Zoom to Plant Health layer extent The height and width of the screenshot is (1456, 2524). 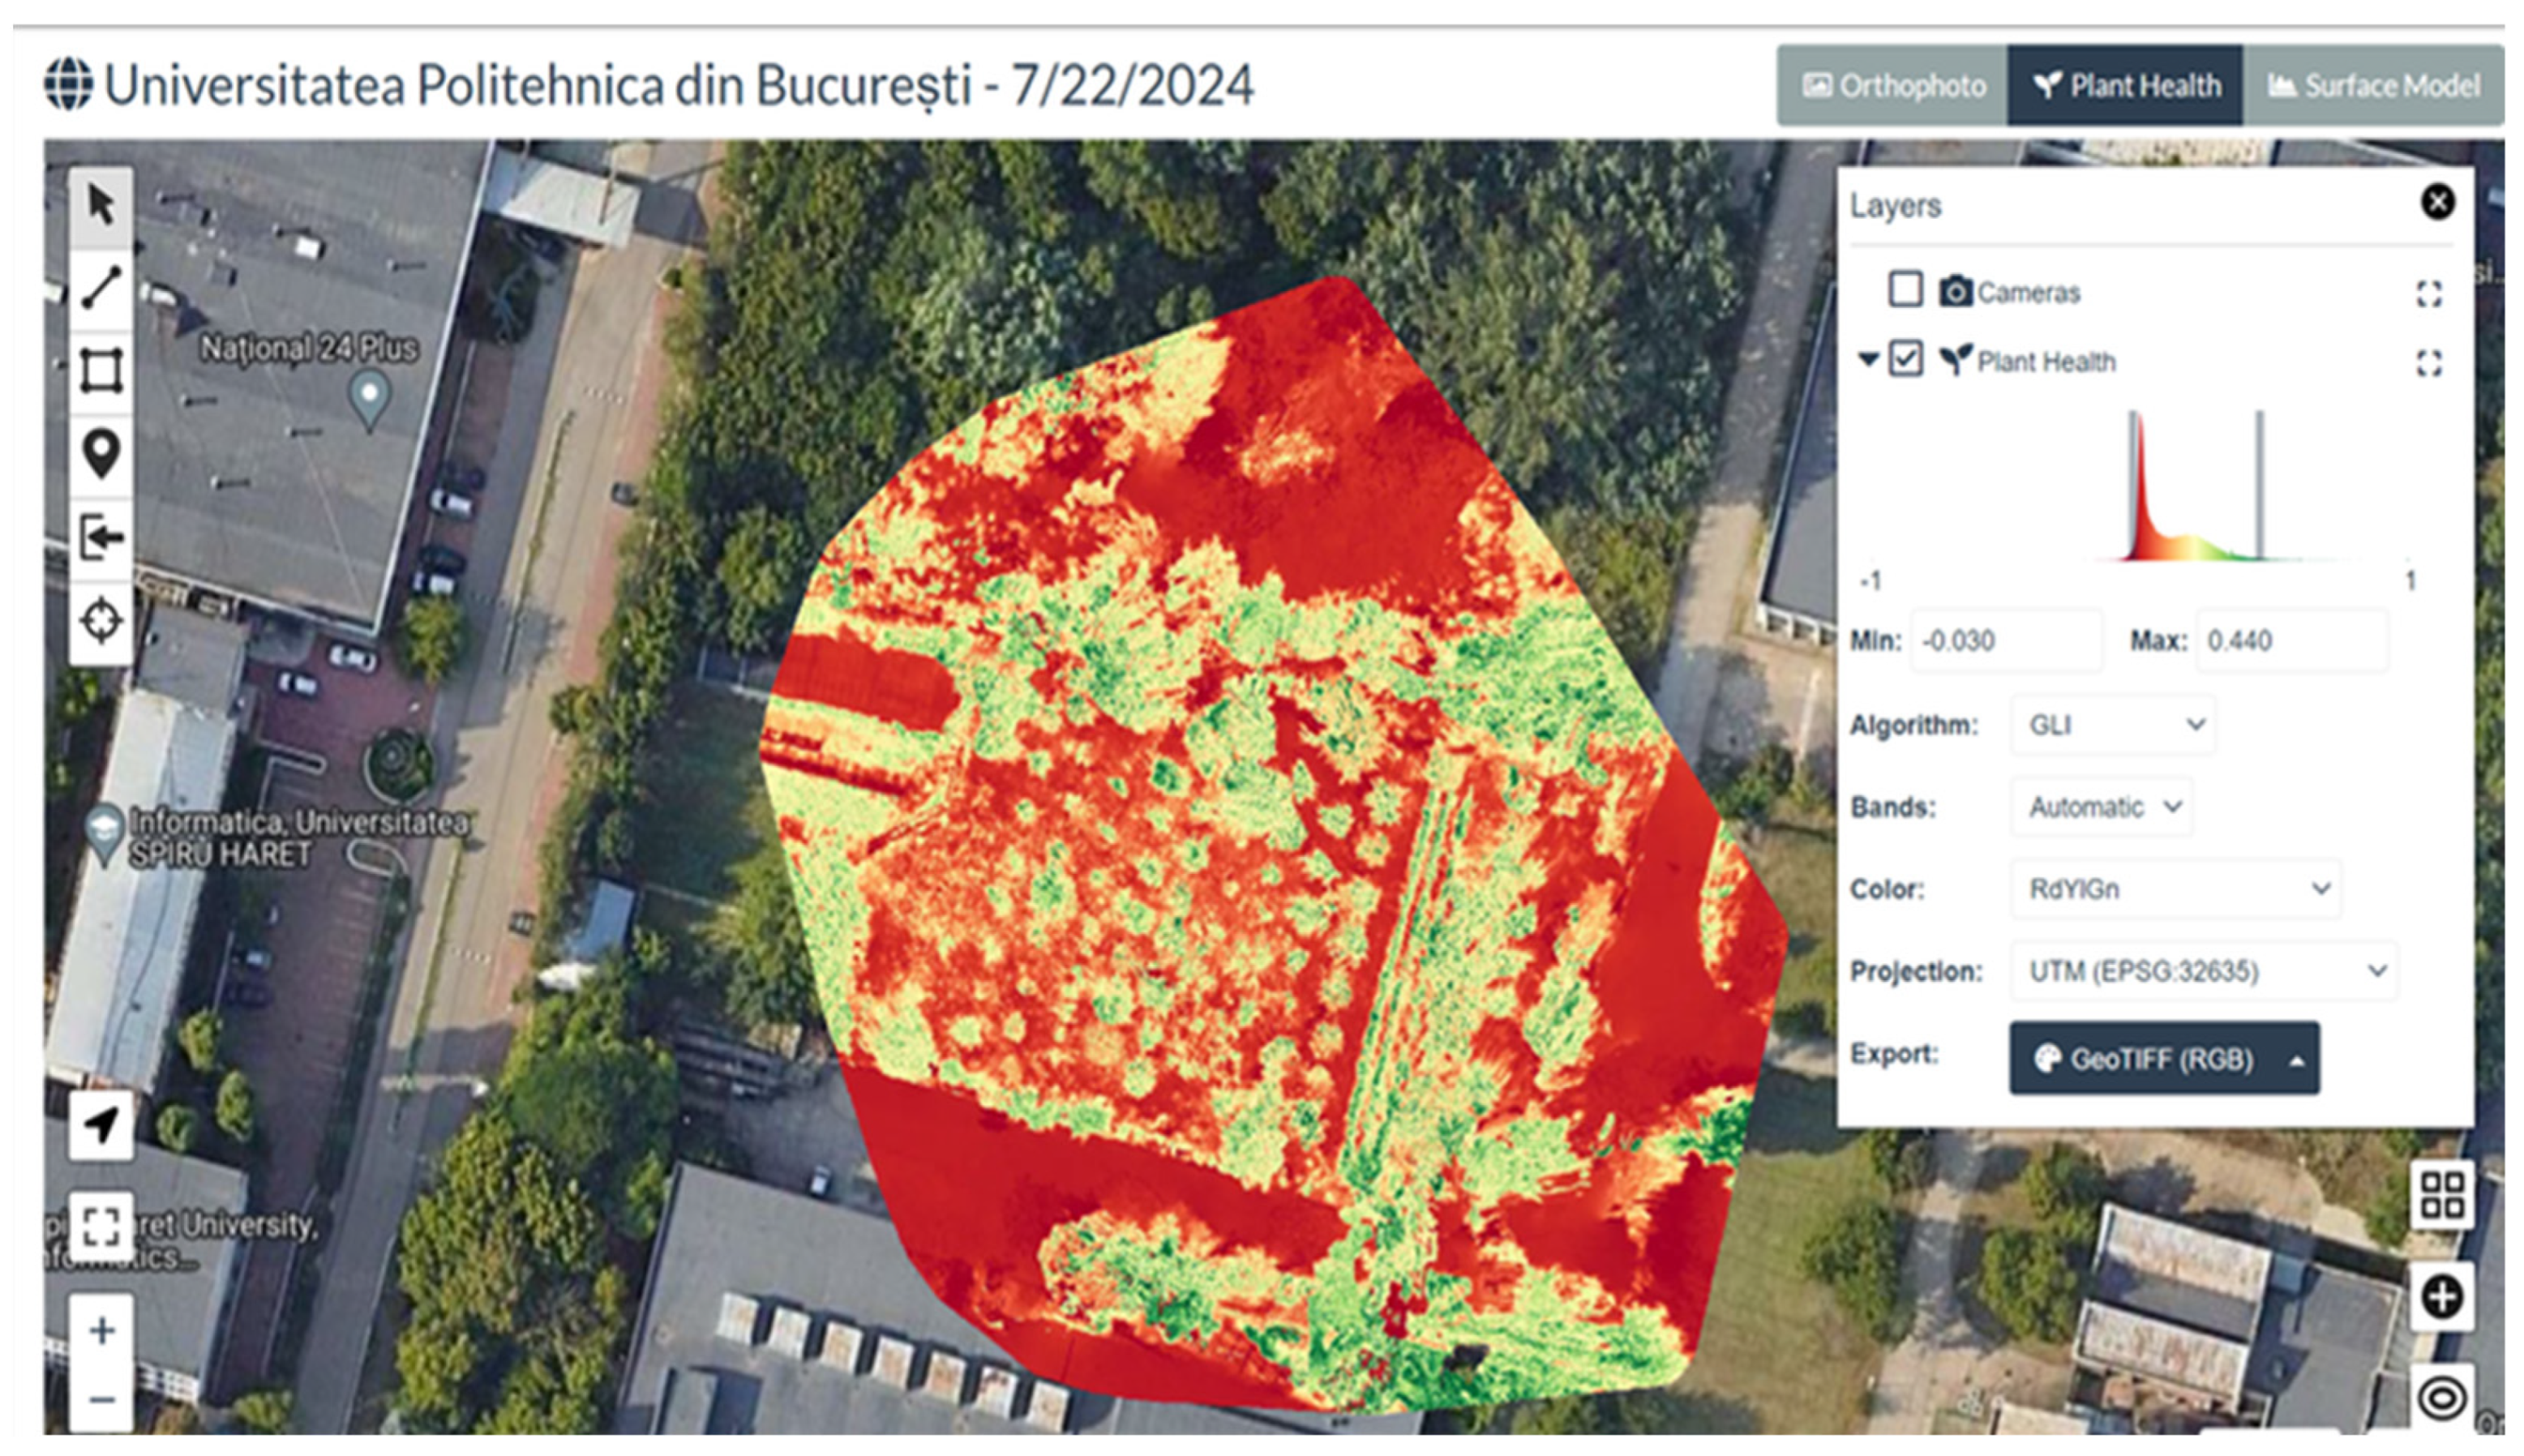pyautogui.click(x=2429, y=363)
